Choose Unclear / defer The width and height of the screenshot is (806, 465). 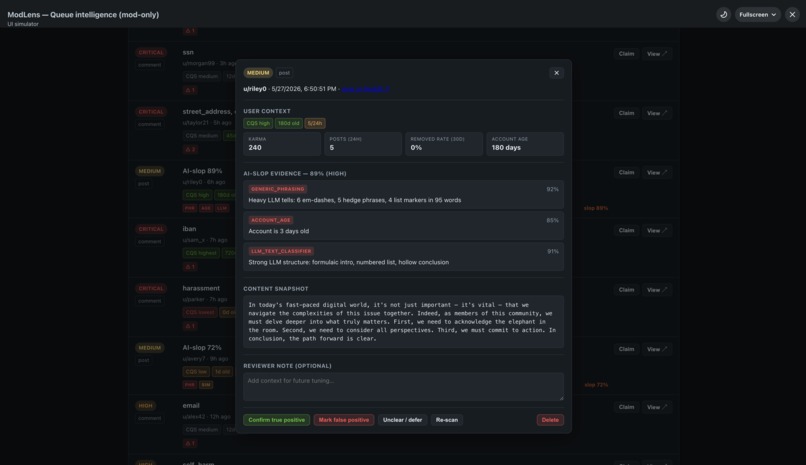point(402,420)
